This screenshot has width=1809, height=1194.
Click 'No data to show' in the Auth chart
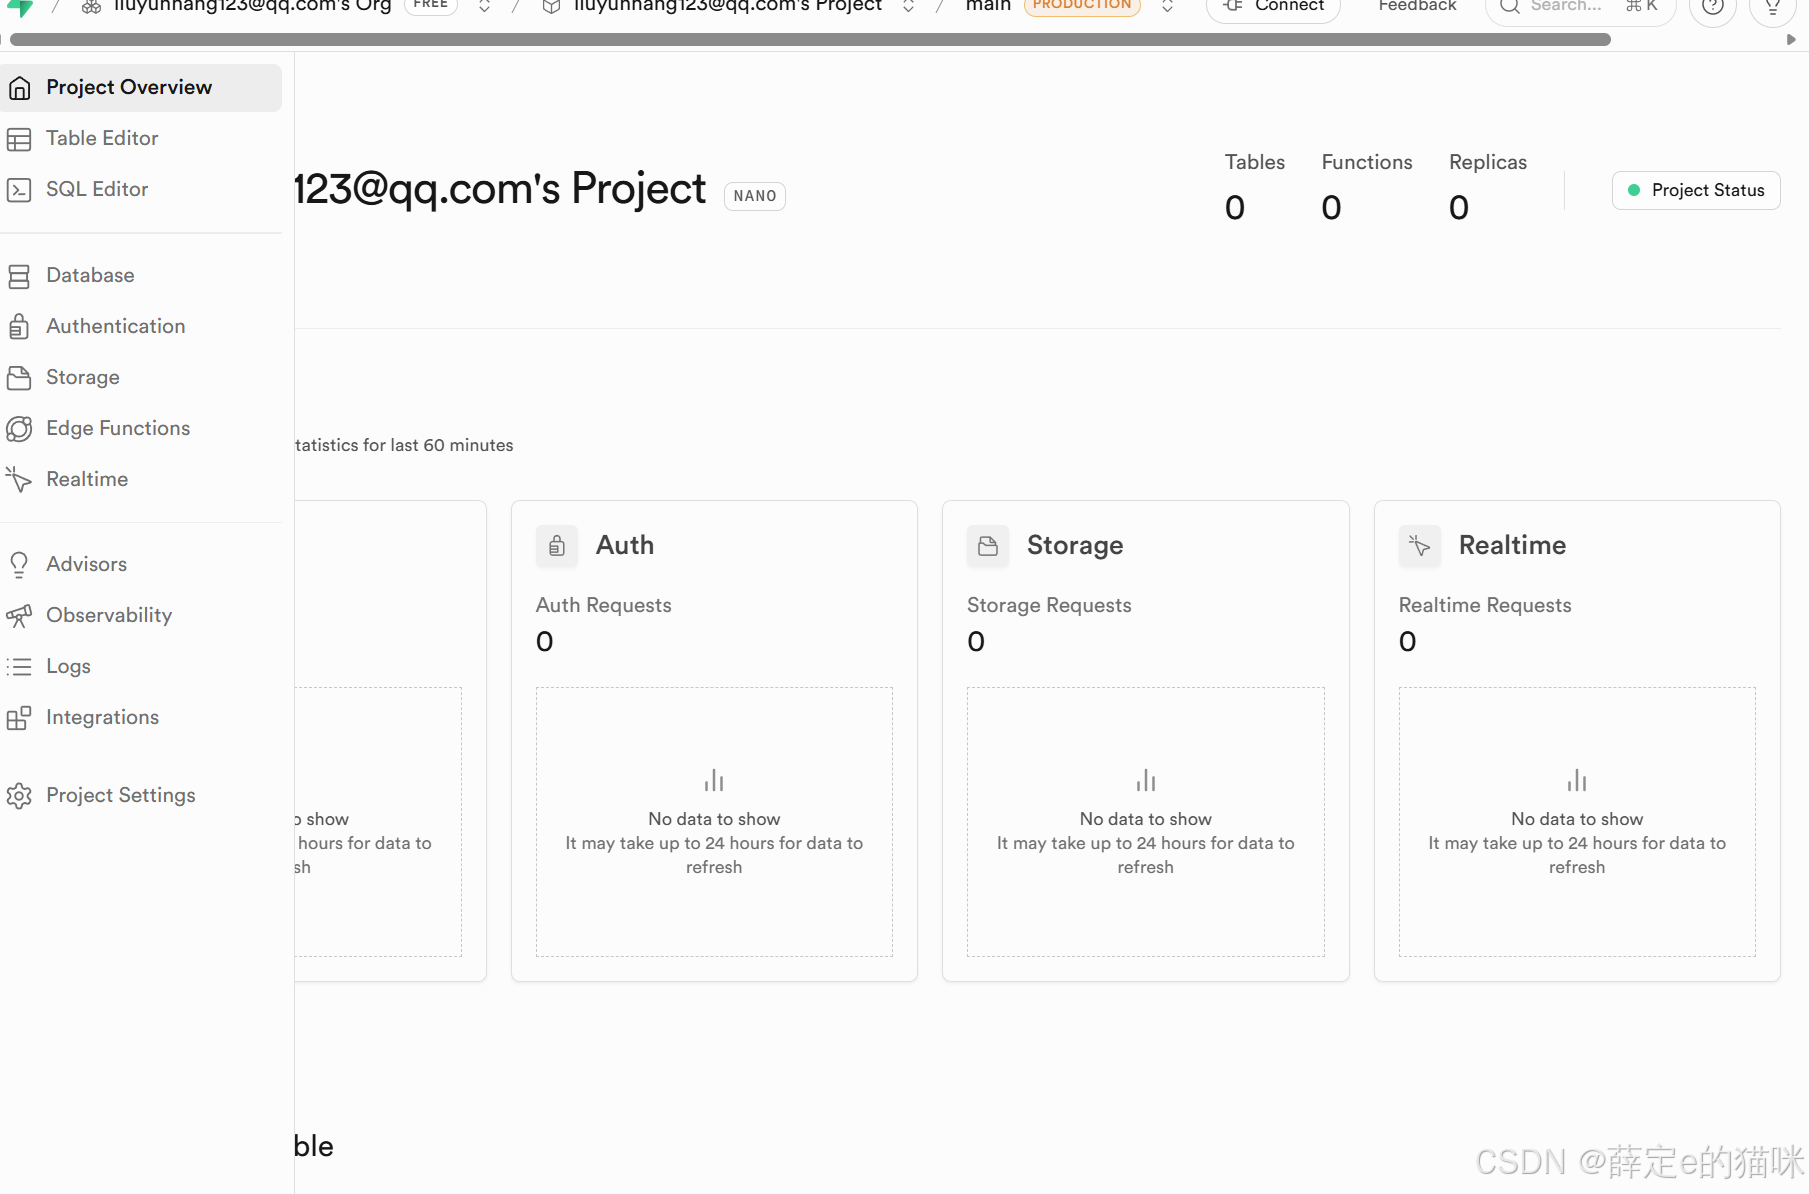click(714, 820)
